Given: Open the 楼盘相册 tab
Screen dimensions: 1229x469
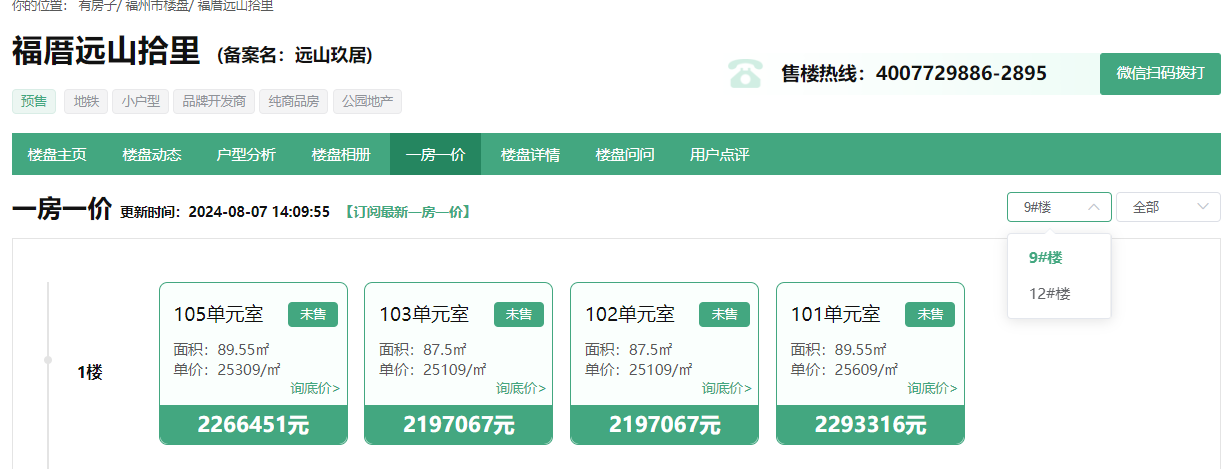Looking at the screenshot, I should [341, 155].
